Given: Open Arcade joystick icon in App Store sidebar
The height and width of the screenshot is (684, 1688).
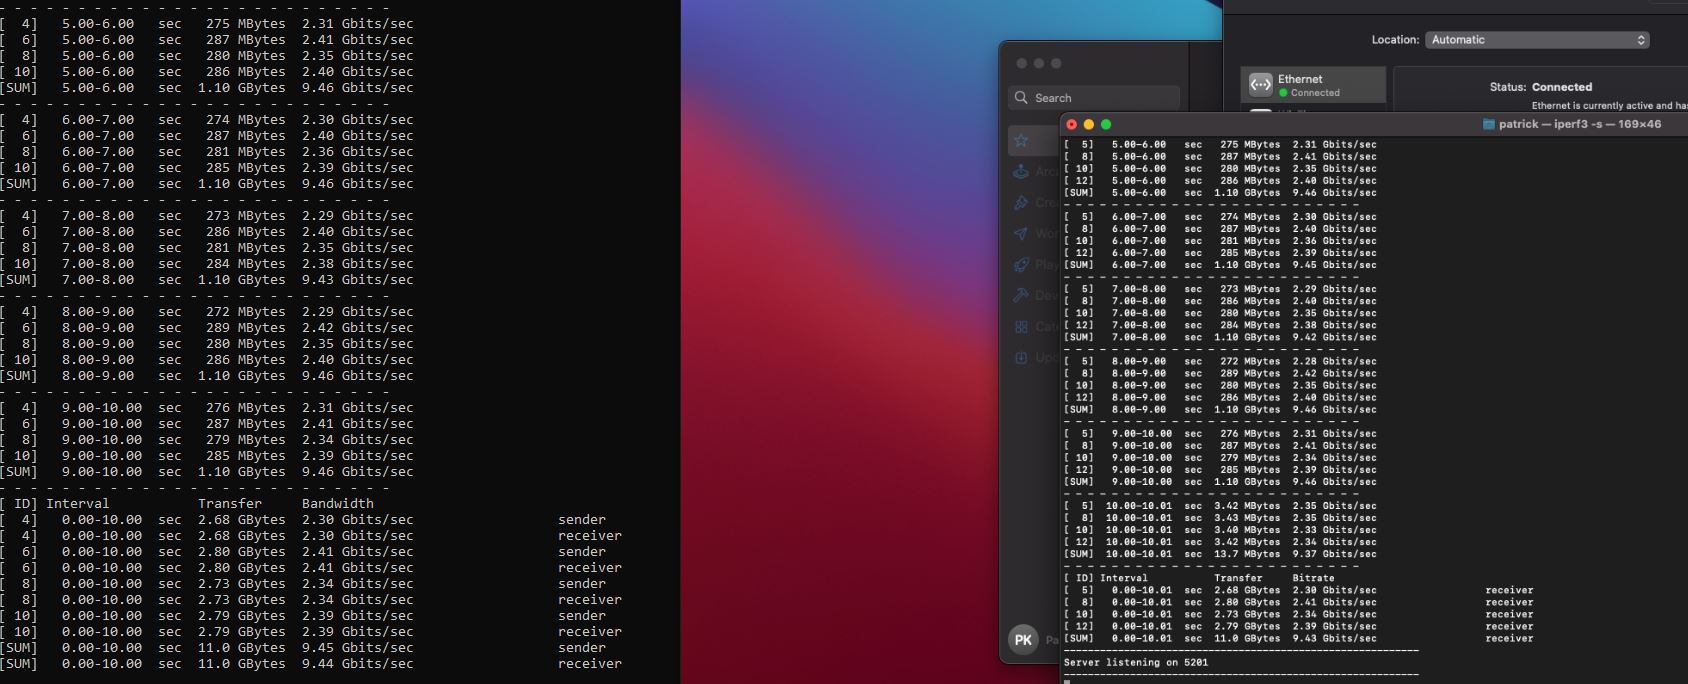Looking at the screenshot, I should (x=1021, y=171).
